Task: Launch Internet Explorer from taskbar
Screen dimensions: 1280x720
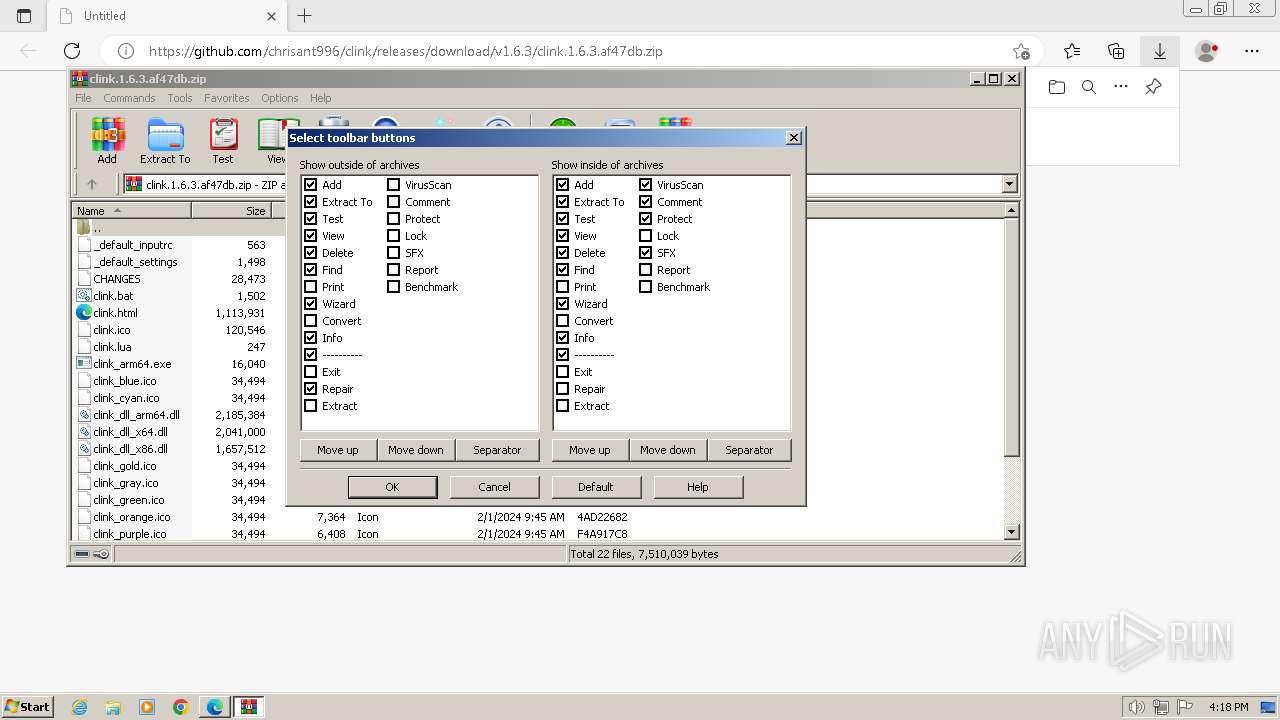Action: pos(80,707)
